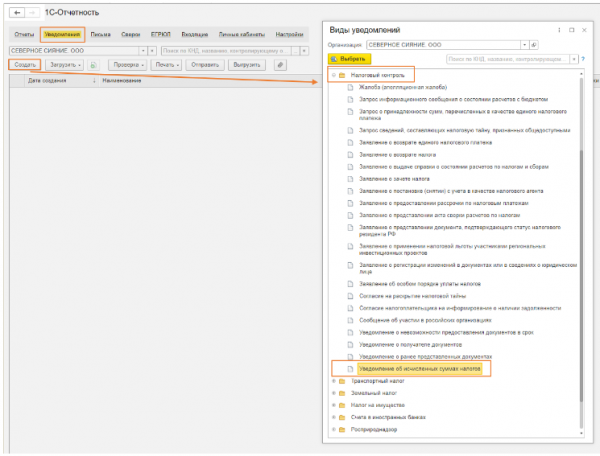The height and width of the screenshot is (456, 600).
Task: Select Запрос сведений, составляющих налоговую тайну
Action: coord(464,130)
